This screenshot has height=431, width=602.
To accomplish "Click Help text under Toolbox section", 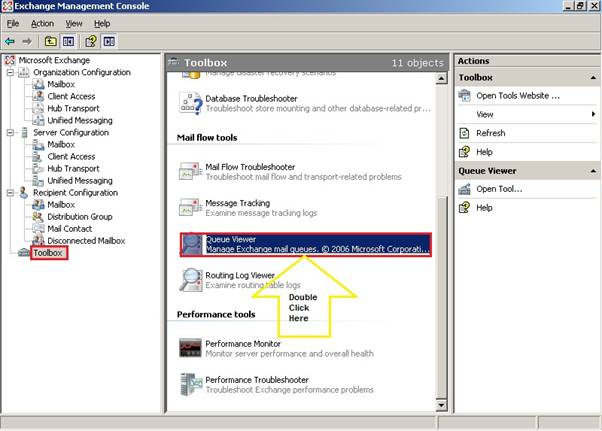I will point(484,152).
